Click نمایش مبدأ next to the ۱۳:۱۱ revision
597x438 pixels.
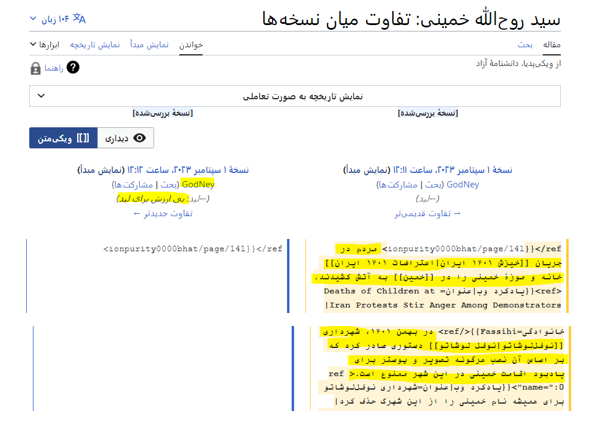pos(367,170)
